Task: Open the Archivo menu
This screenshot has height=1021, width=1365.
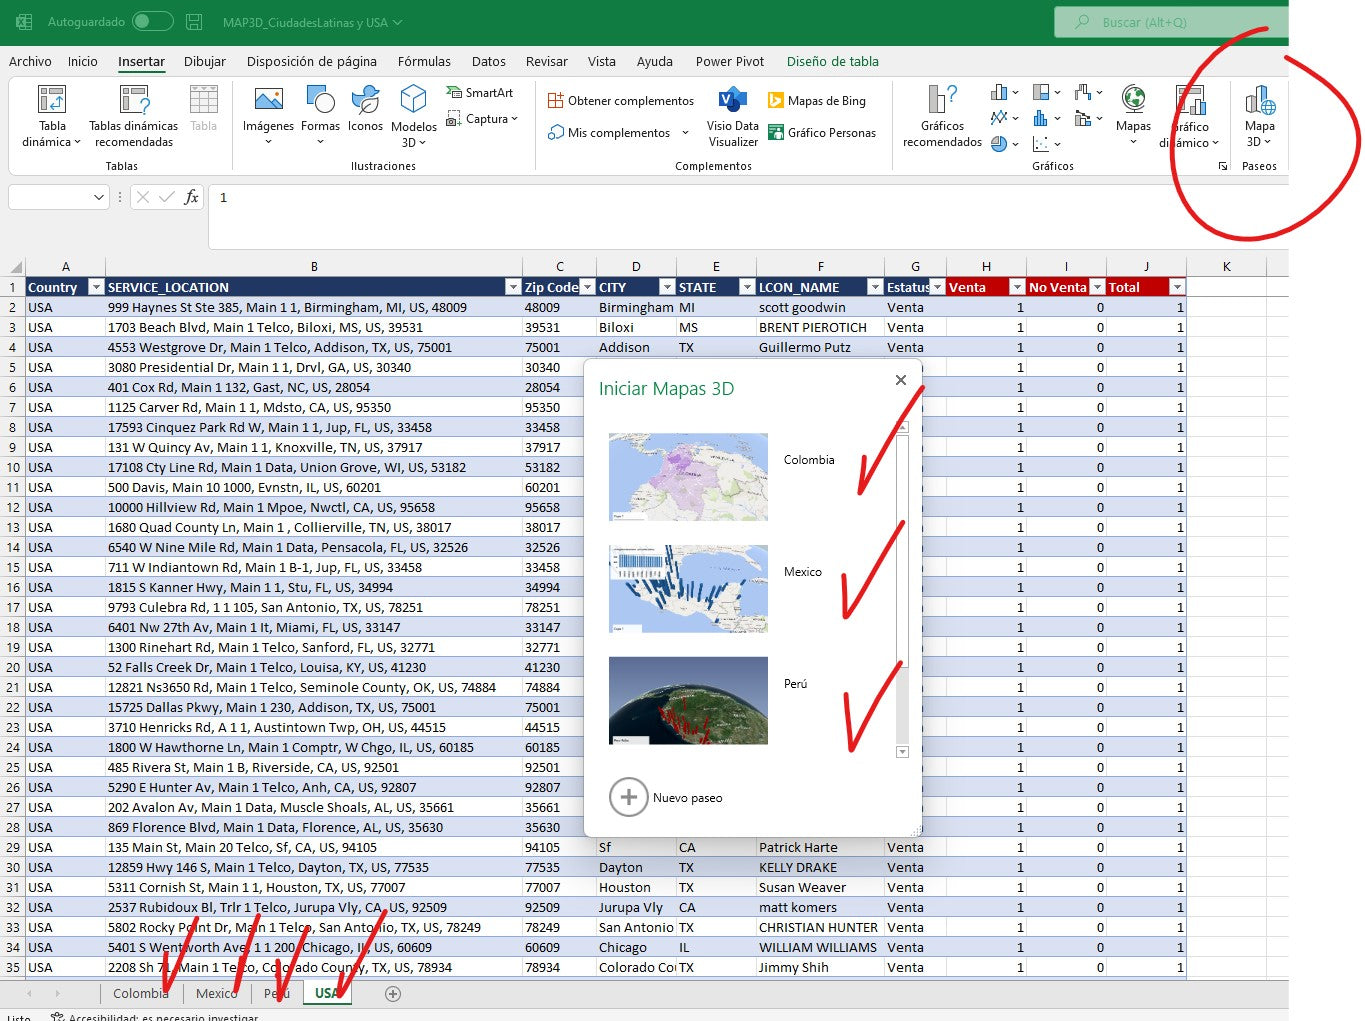Action: (30, 61)
